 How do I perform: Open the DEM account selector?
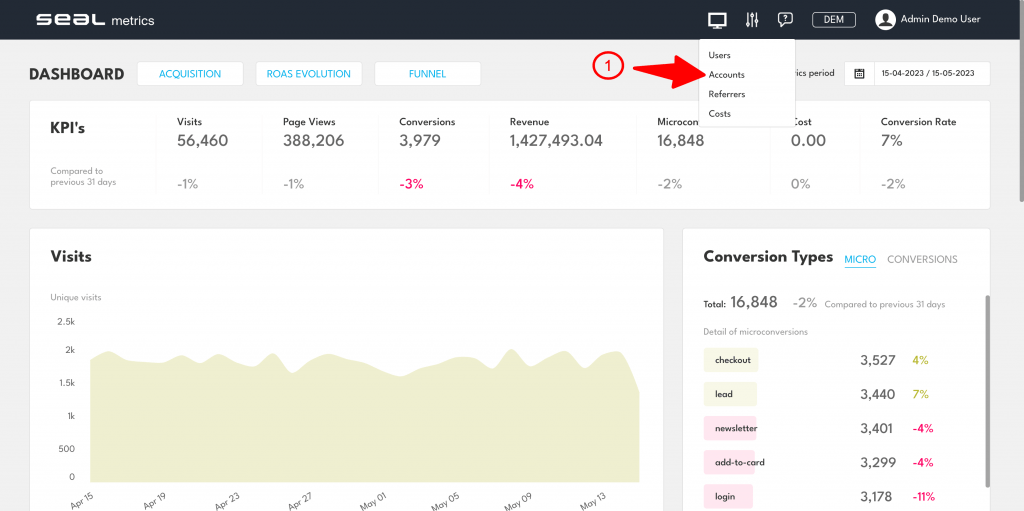[833, 19]
